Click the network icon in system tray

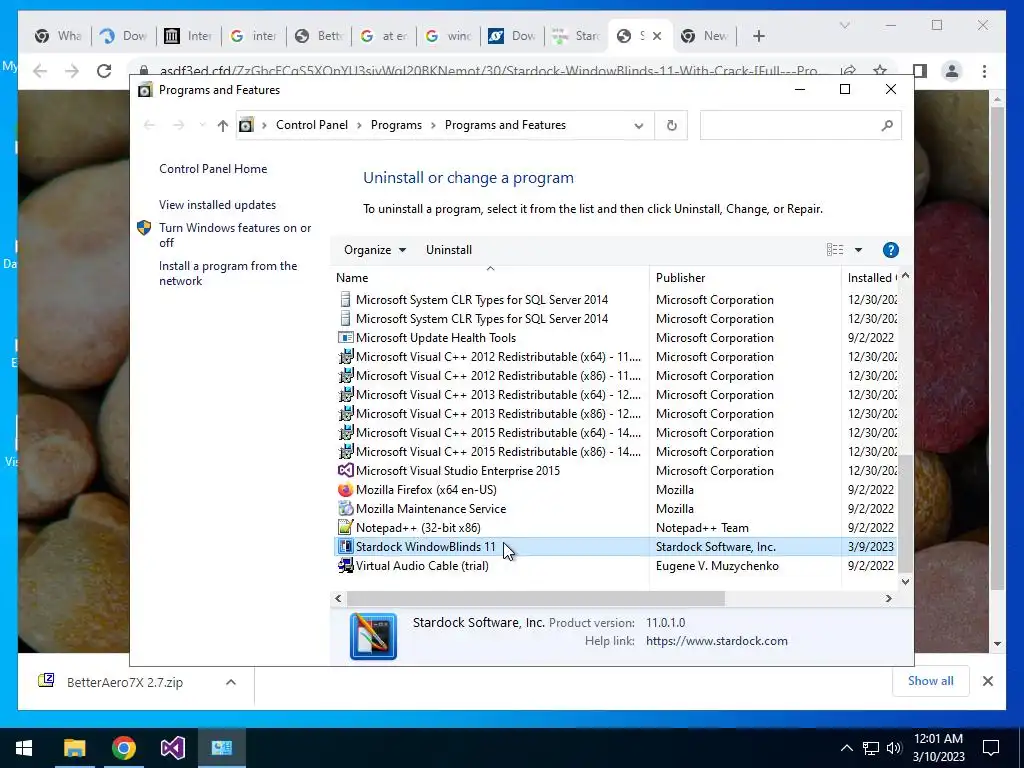click(x=871, y=748)
